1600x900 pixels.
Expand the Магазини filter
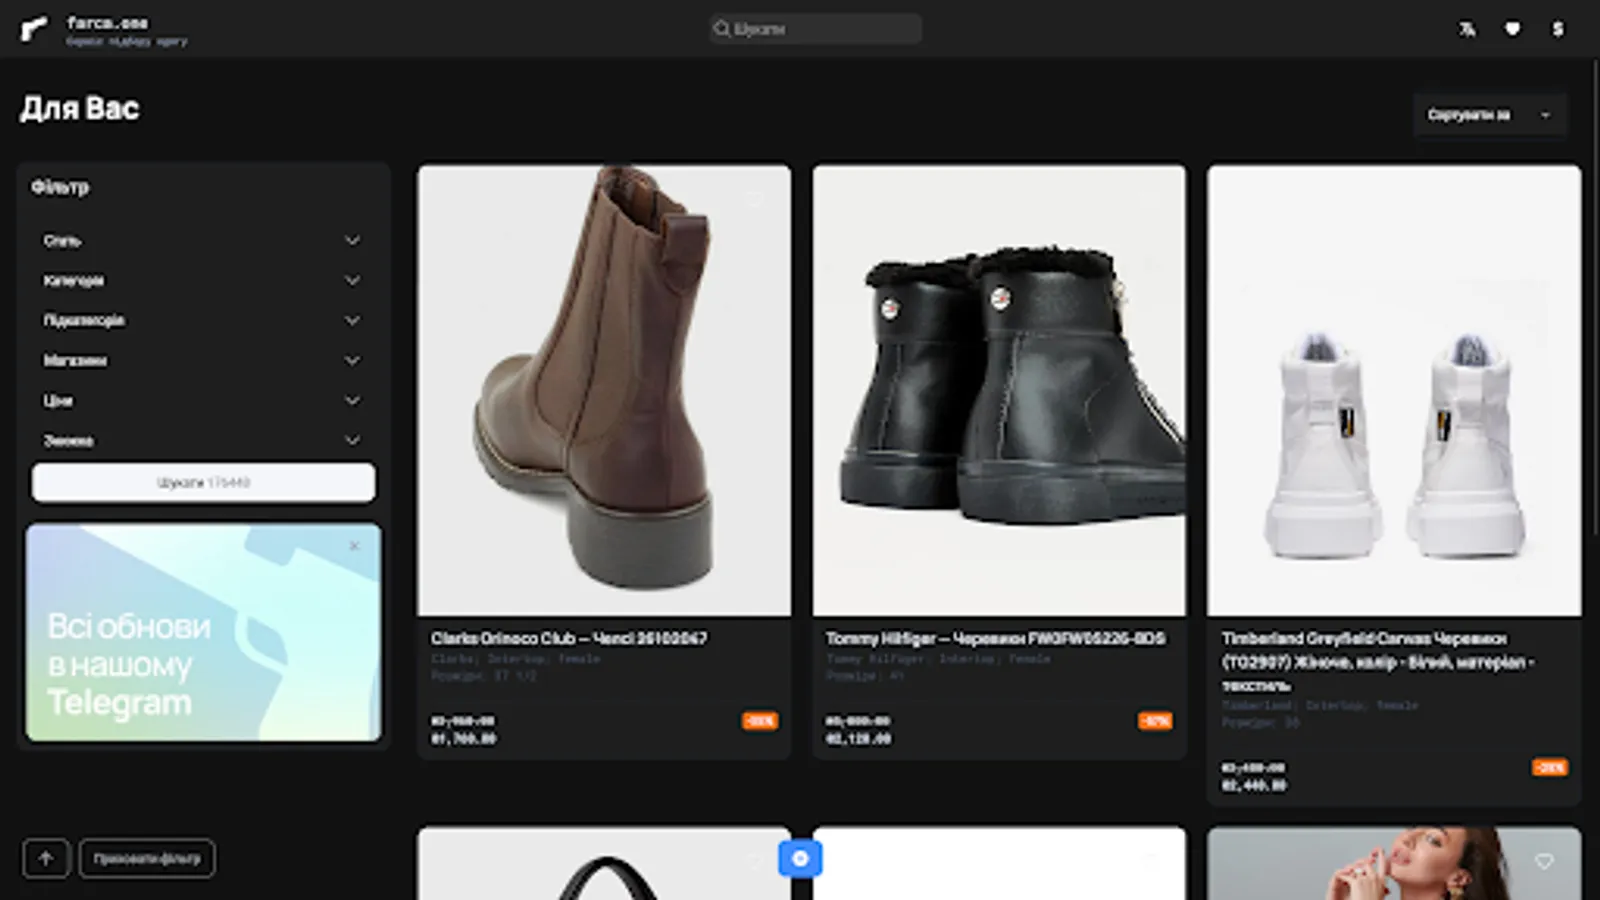click(x=202, y=360)
